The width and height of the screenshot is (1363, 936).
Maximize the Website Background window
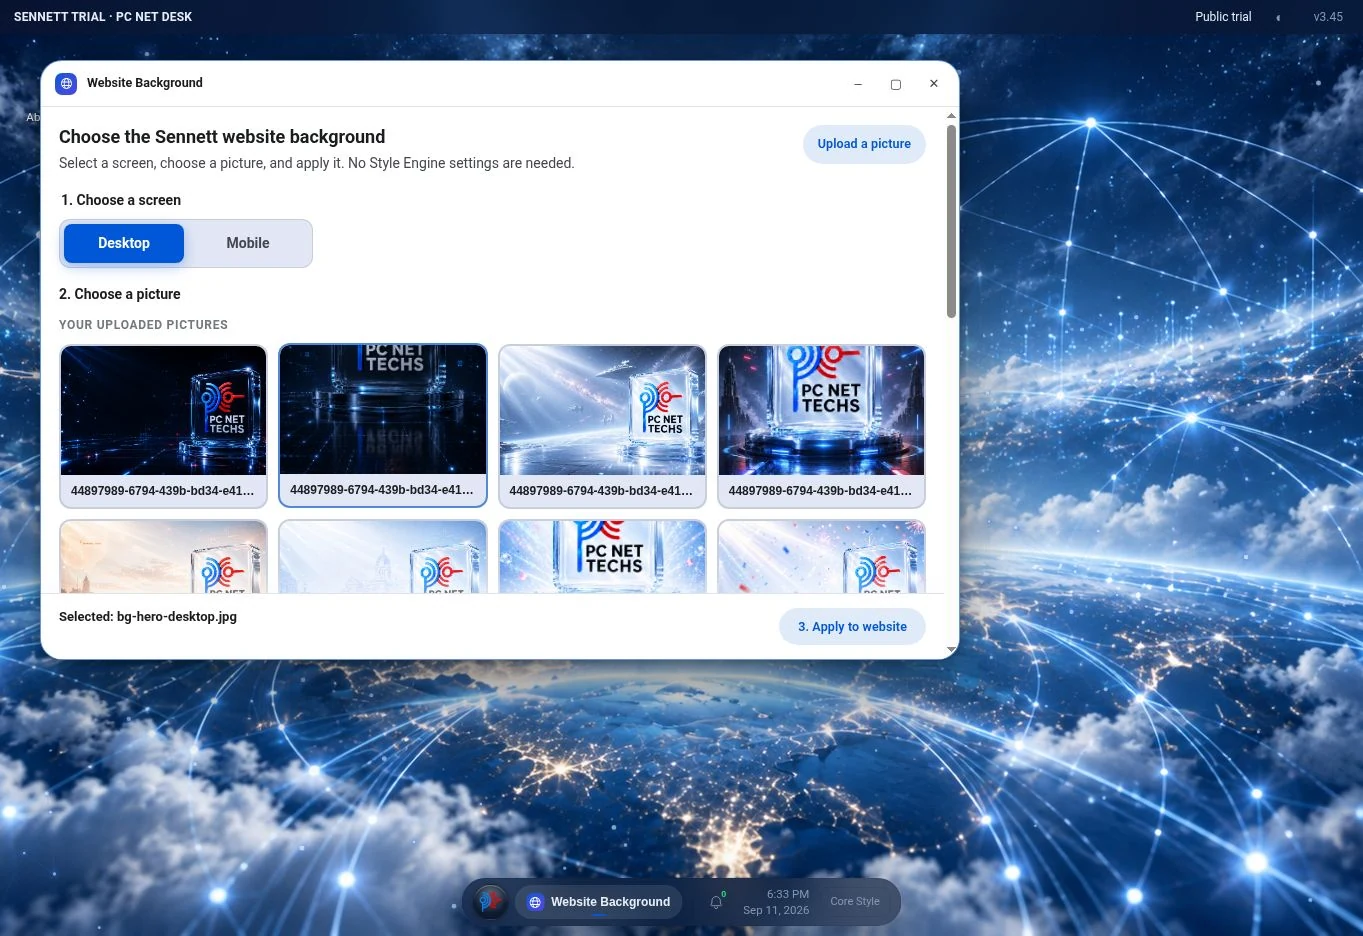tap(896, 84)
